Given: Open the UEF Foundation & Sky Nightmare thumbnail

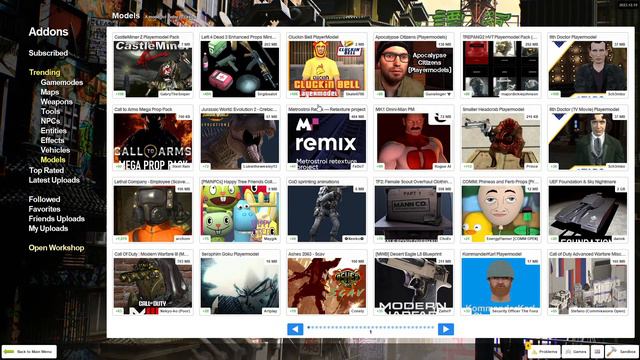Looking at the screenshot, I should [x=588, y=213].
